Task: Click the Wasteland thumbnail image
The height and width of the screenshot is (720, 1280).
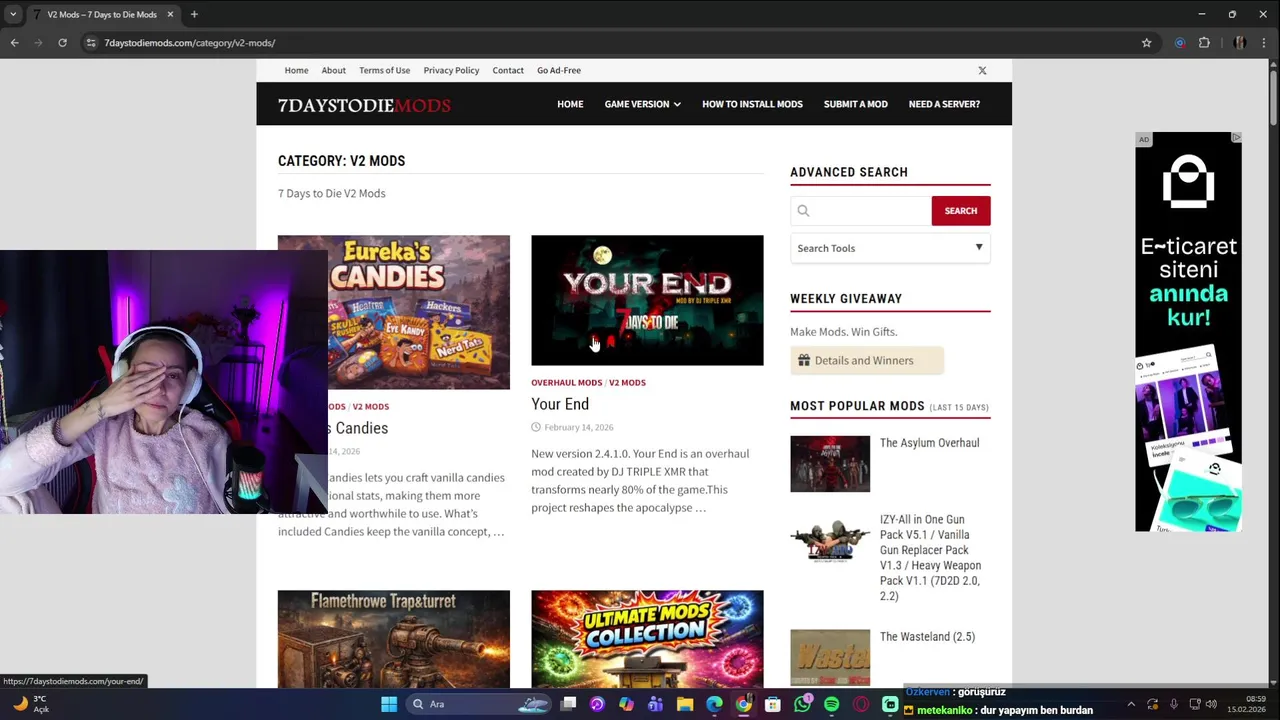Action: (x=830, y=657)
